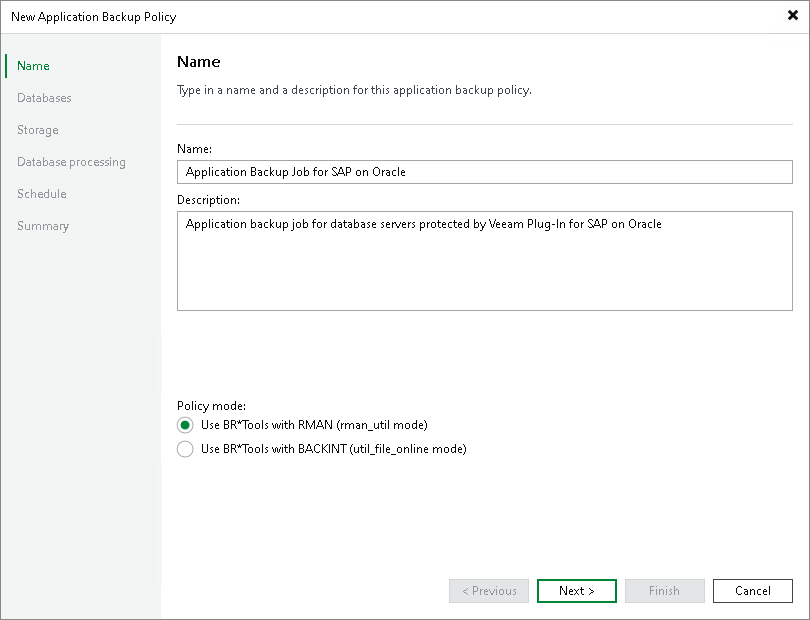Open the Storage step in the sidebar

pyautogui.click(x=37, y=129)
